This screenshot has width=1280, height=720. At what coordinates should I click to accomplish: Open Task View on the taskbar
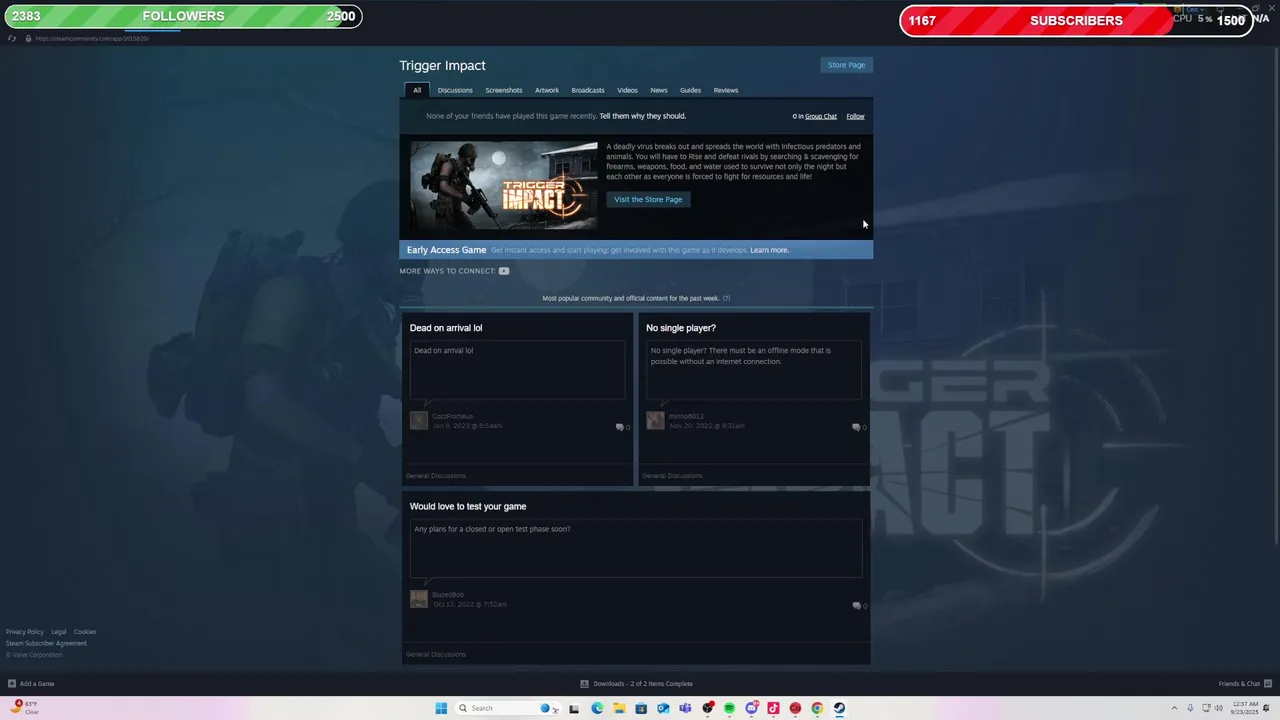point(574,708)
